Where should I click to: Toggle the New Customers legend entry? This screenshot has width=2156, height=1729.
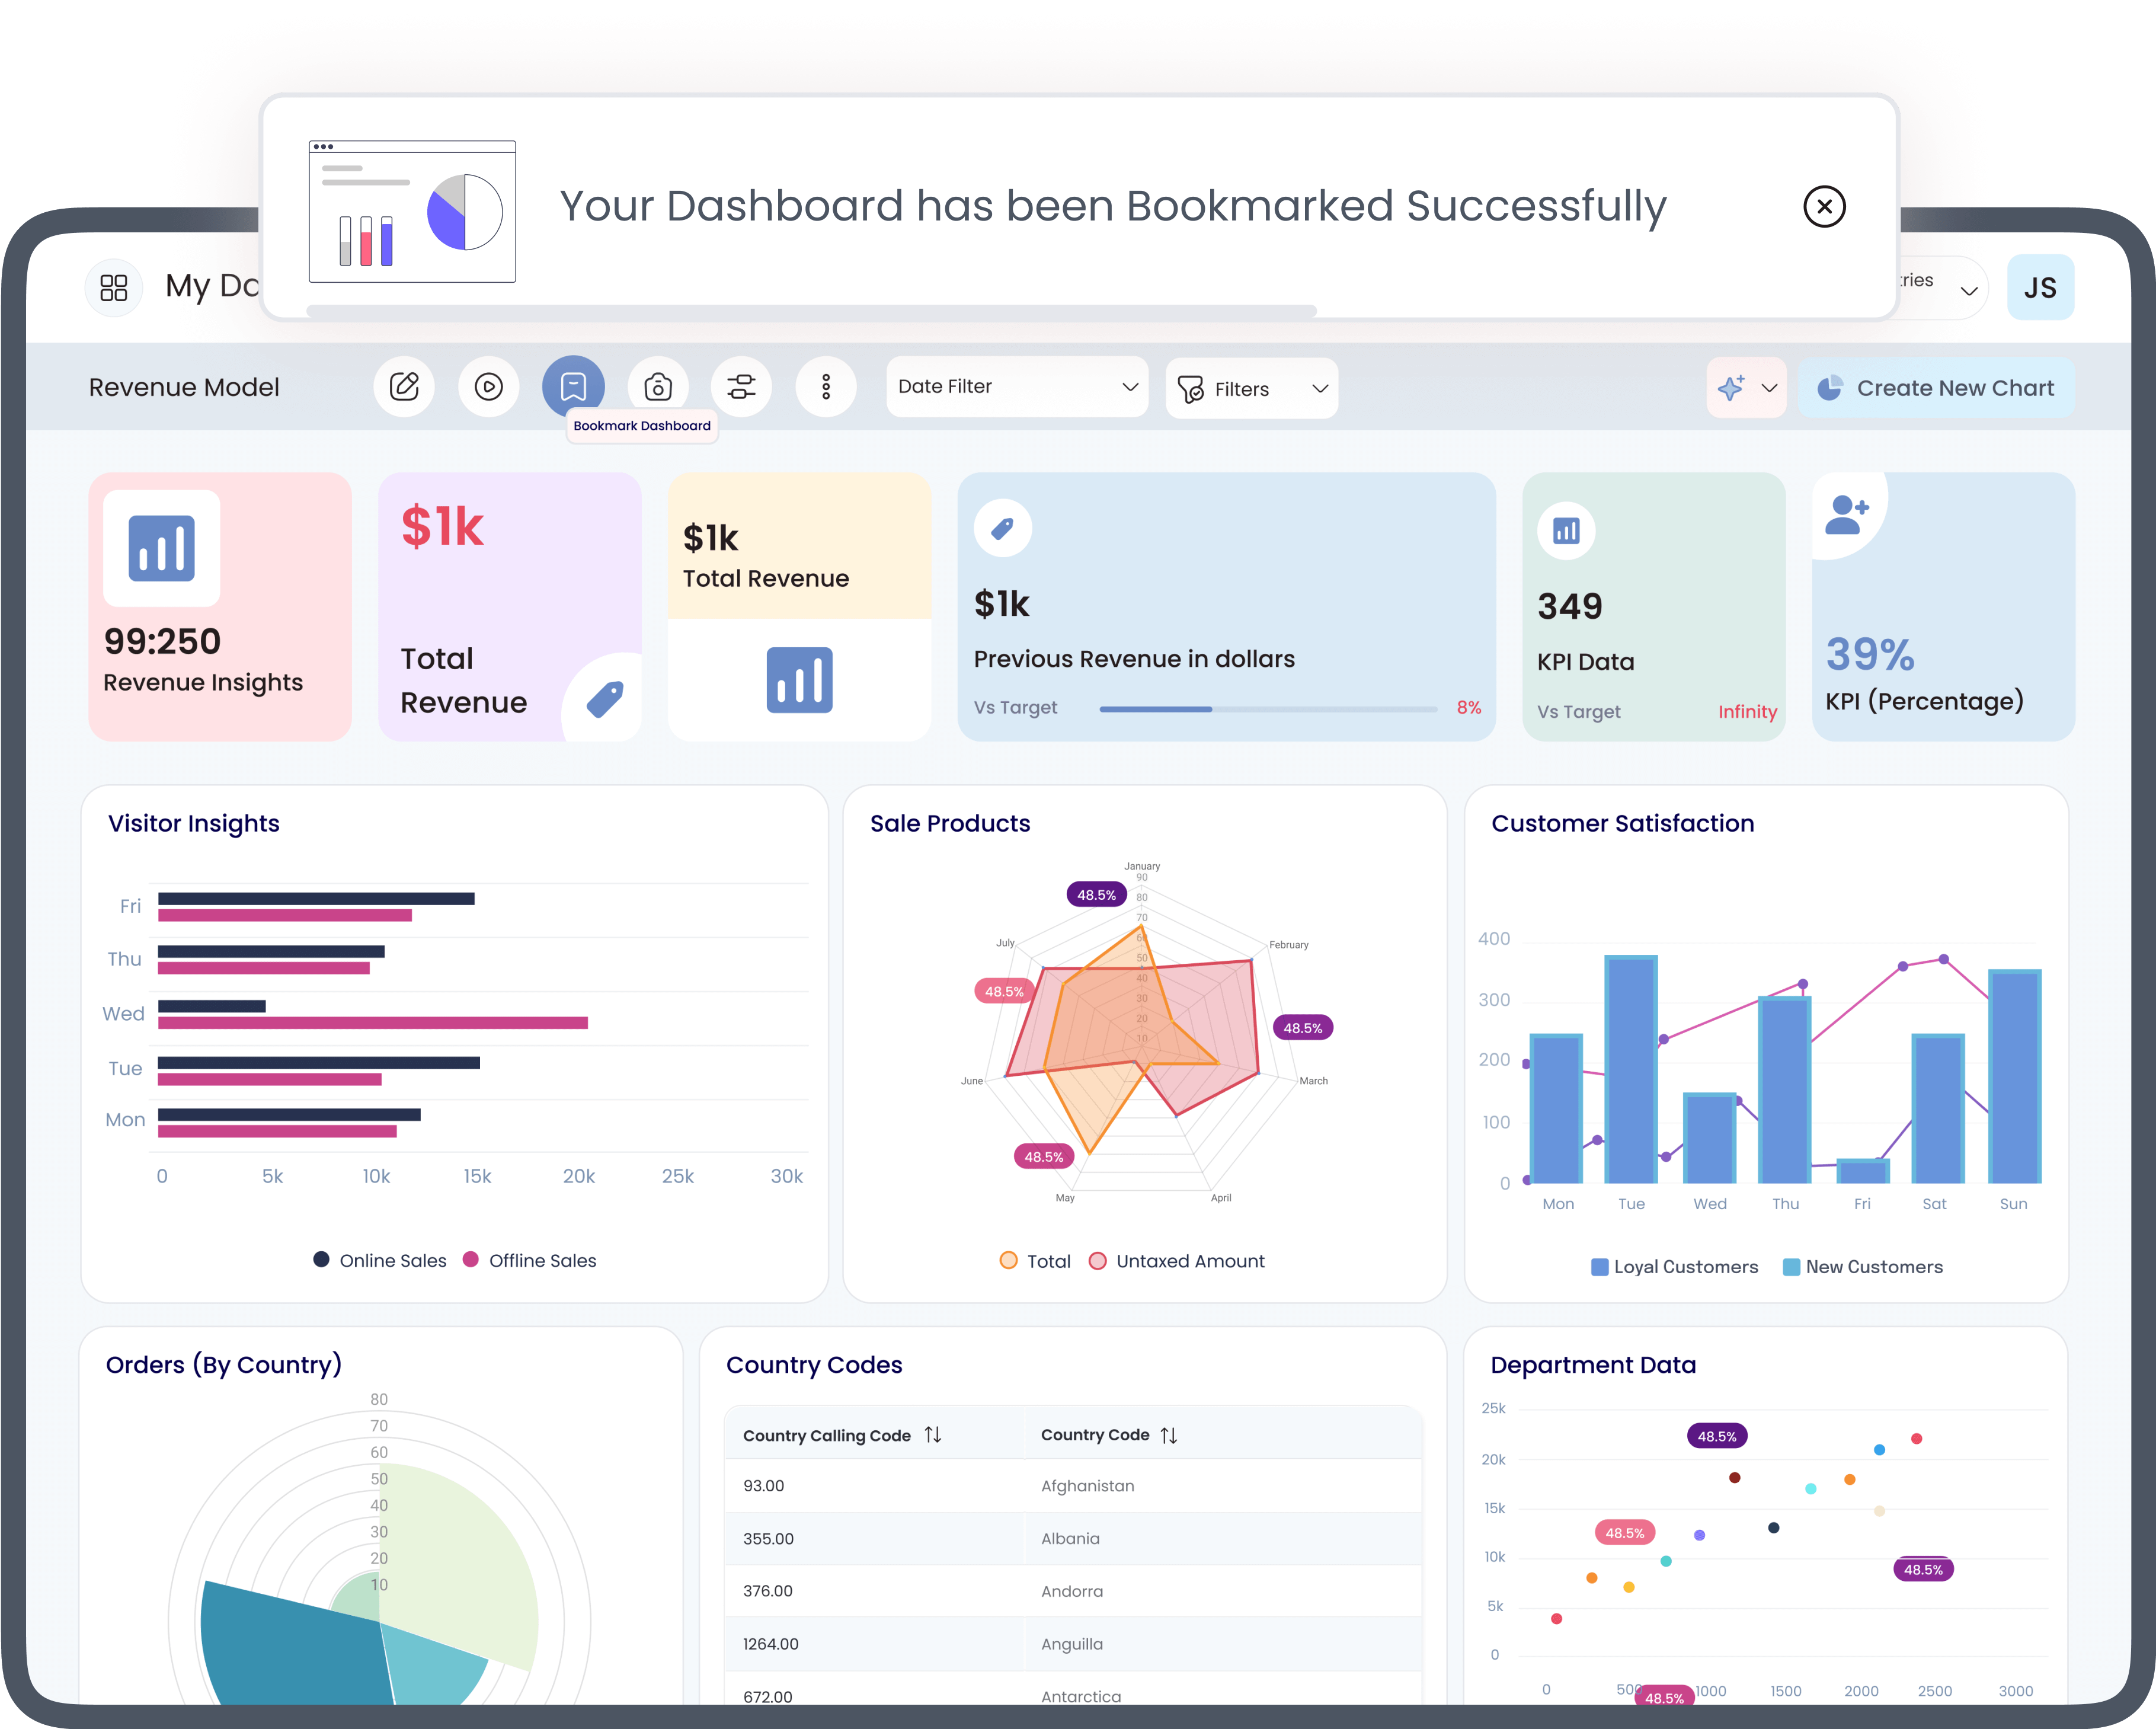pos(1861,1267)
